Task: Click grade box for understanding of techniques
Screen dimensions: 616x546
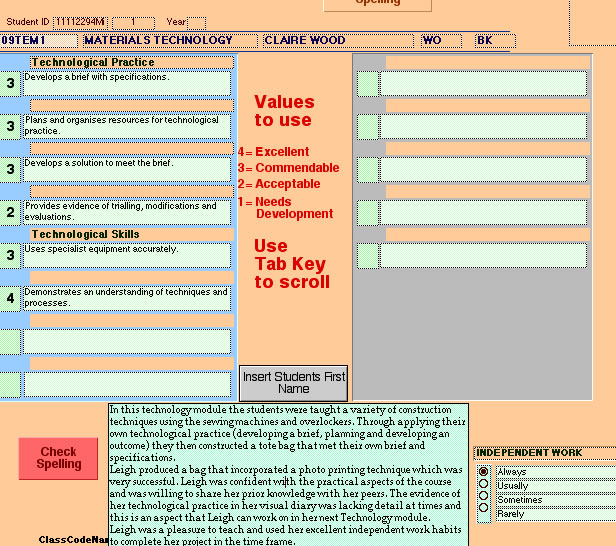Action: click(x=10, y=299)
